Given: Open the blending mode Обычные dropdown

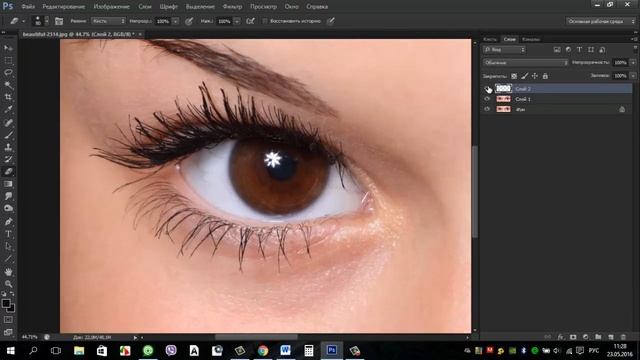Looking at the screenshot, I should [525, 62].
